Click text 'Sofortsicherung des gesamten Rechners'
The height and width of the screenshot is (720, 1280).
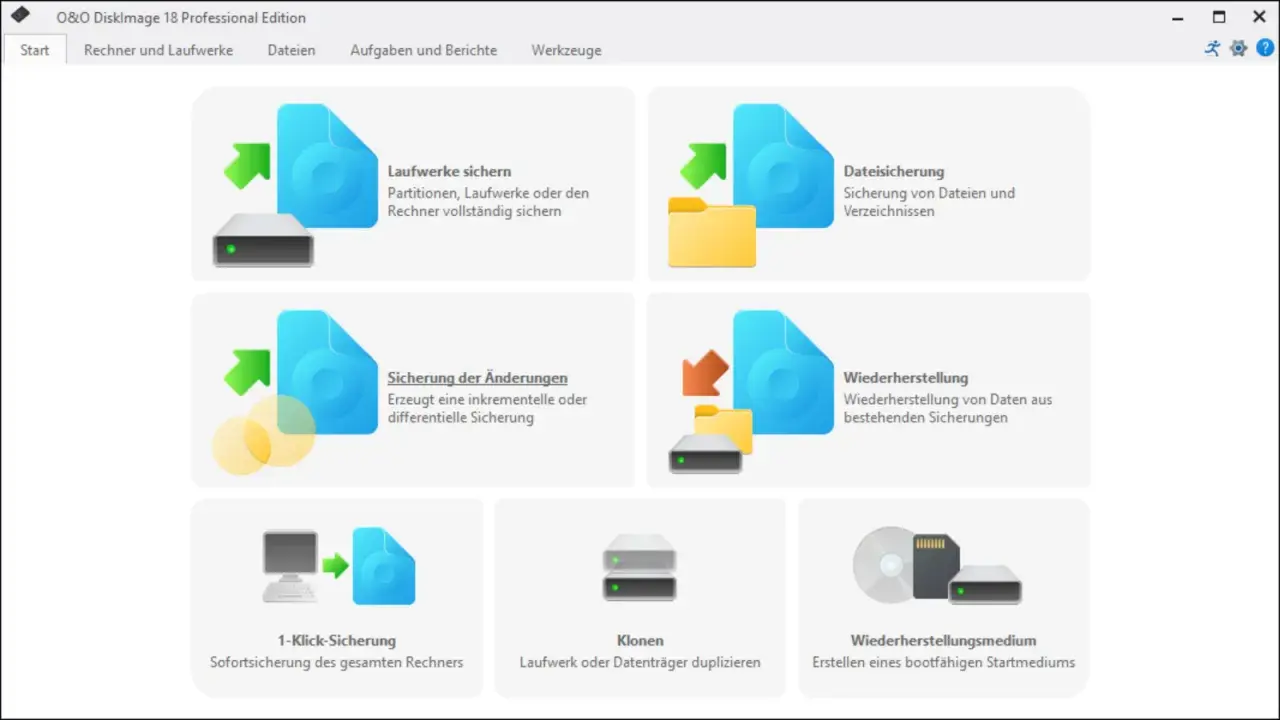tap(337, 662)
